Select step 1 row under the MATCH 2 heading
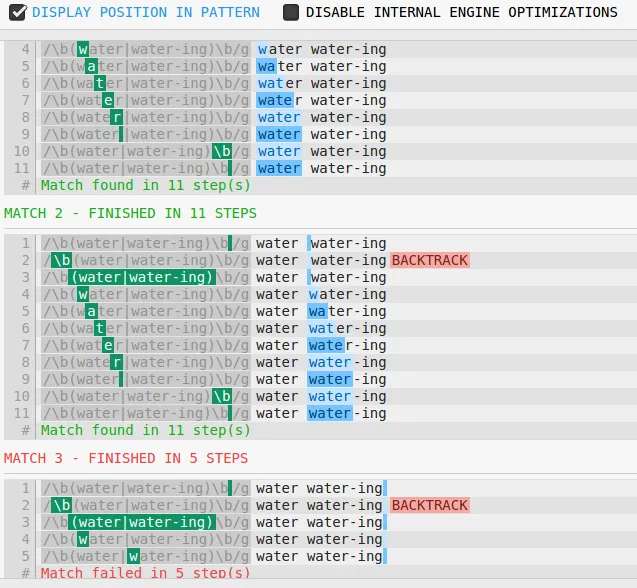The height and width of the screenshot is (588, 637). tap(321, 243)
